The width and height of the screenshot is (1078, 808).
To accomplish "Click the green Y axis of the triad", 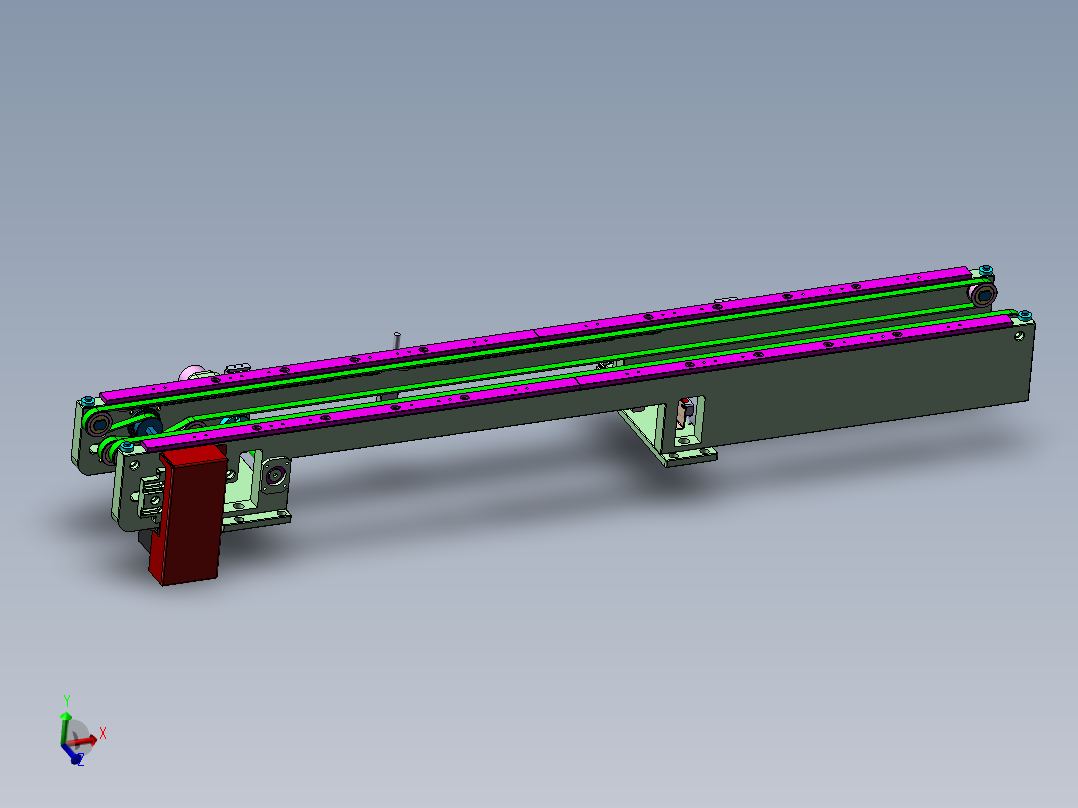I will pyautogui.click(x=66, y=729).
